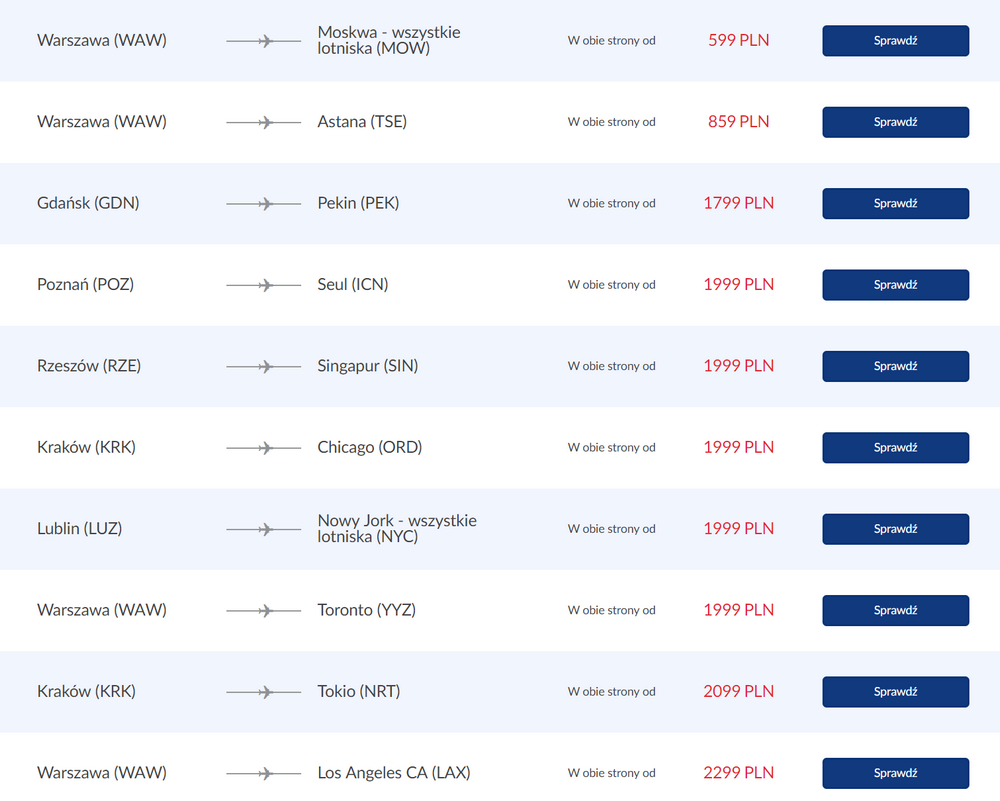Check the Gdańsk to Pekin offer button

895,204
